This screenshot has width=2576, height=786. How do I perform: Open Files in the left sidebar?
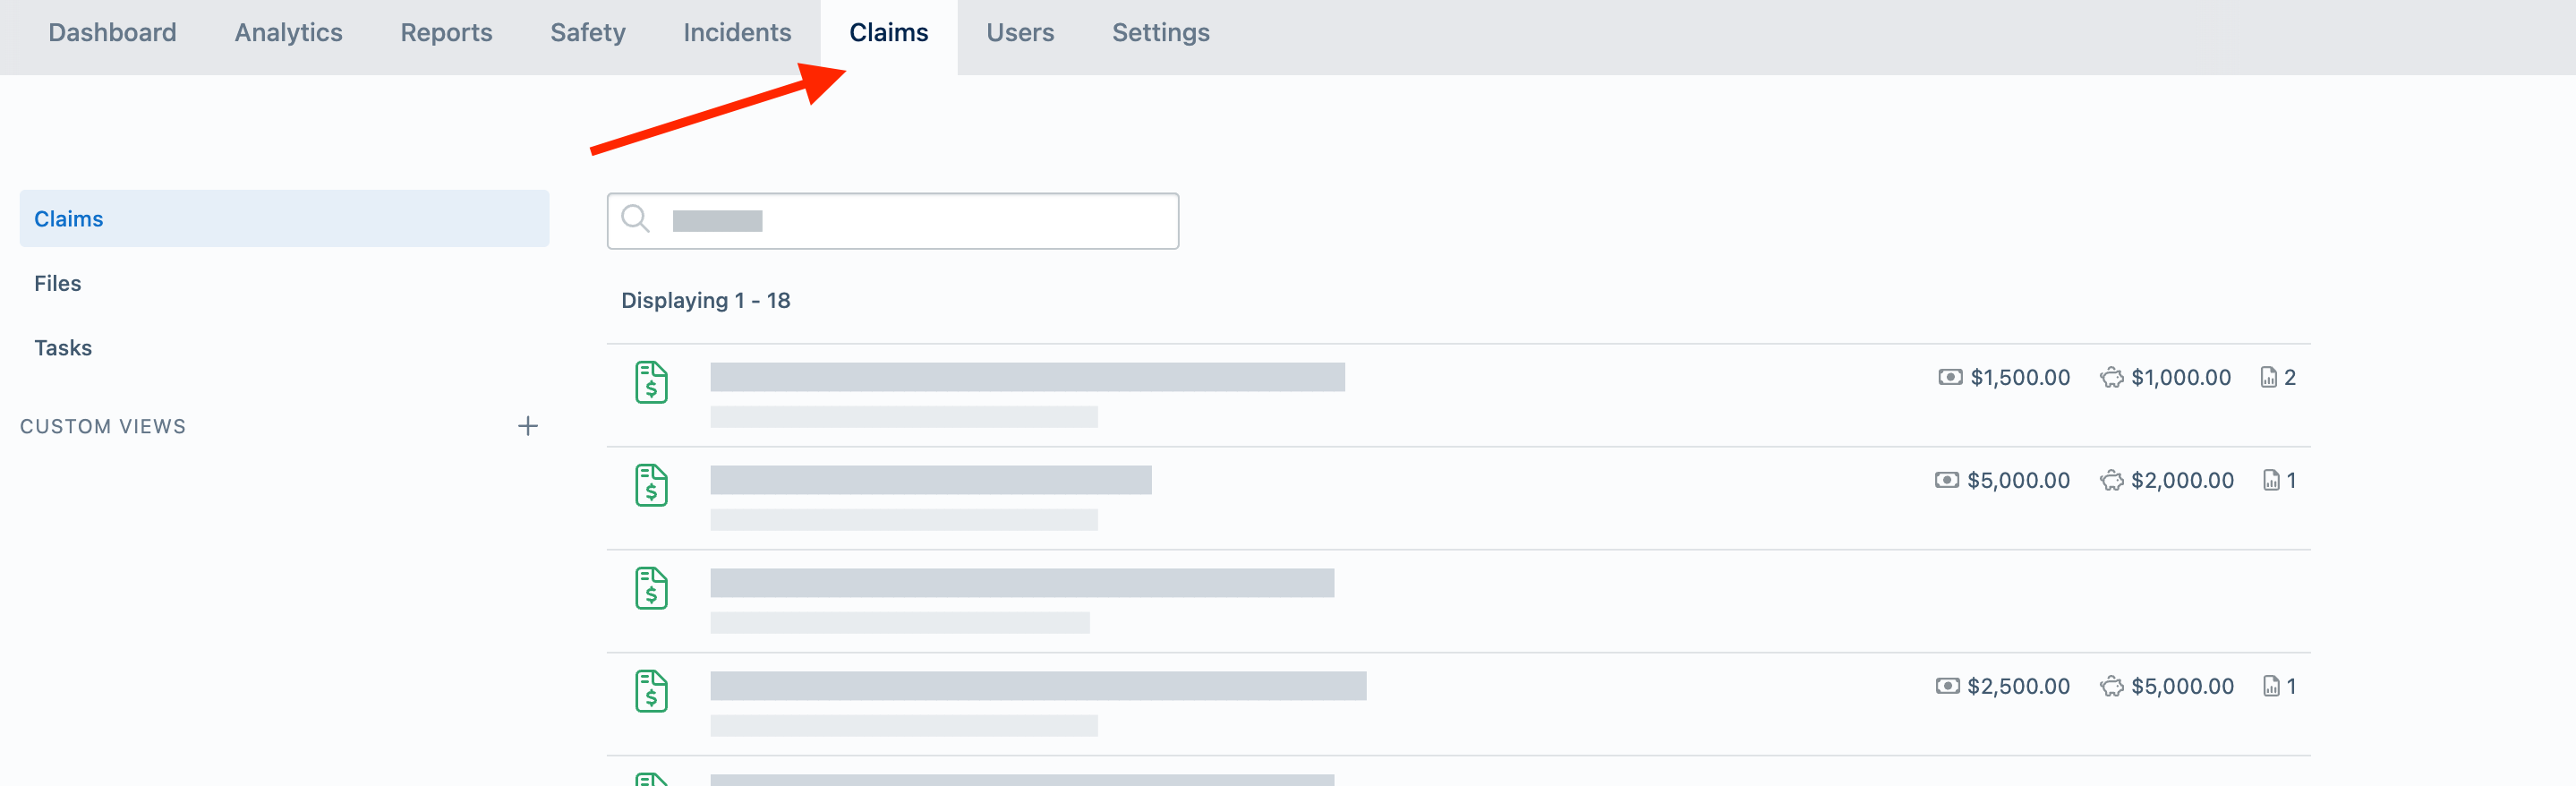pyautogui.click(x=58, y=283)
